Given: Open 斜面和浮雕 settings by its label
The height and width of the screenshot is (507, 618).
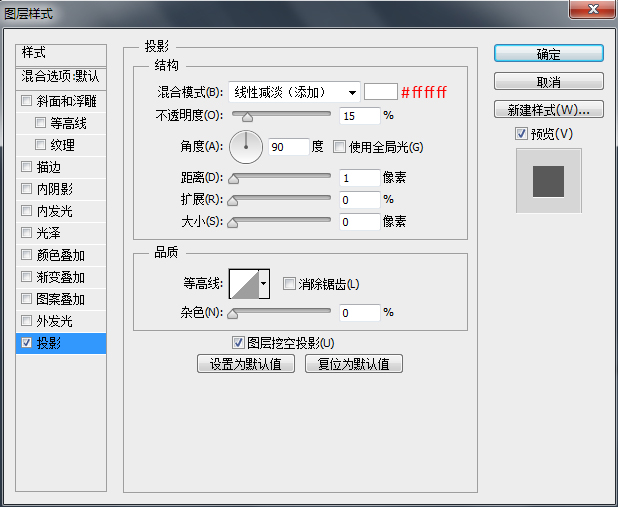Looking at the screenshot, I should tap(66, 101).
